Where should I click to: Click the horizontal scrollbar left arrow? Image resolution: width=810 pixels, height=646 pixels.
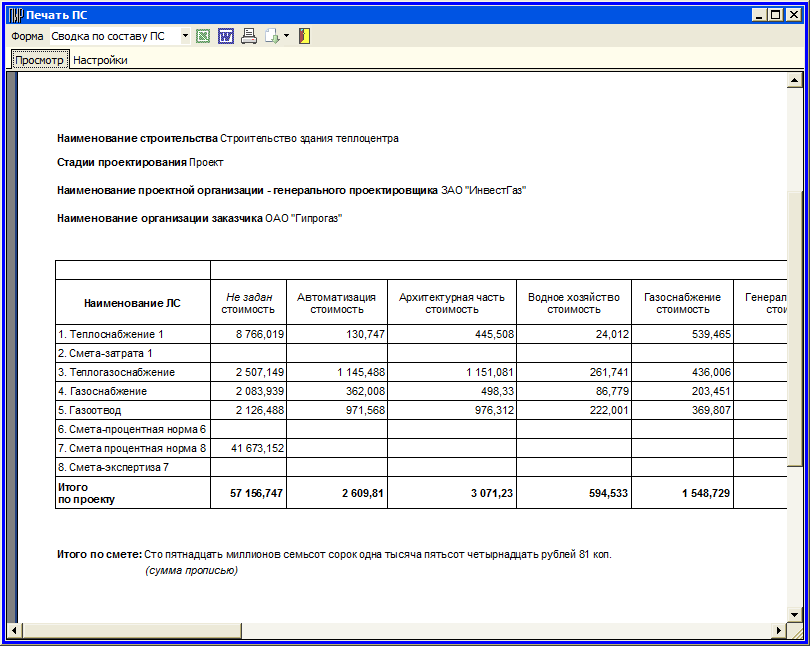point(15,631)
